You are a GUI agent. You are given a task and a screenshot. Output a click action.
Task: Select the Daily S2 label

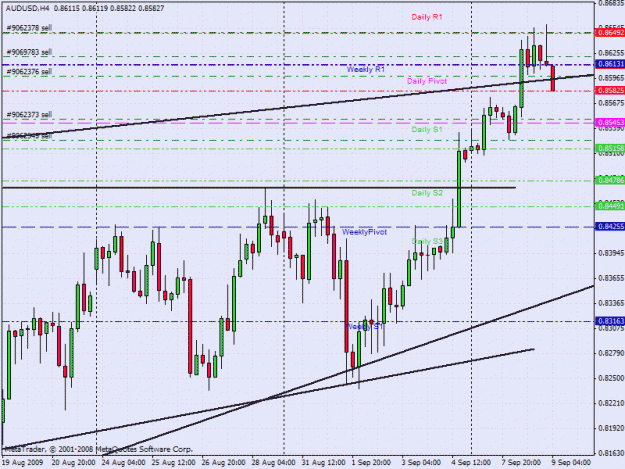(427, 193)
